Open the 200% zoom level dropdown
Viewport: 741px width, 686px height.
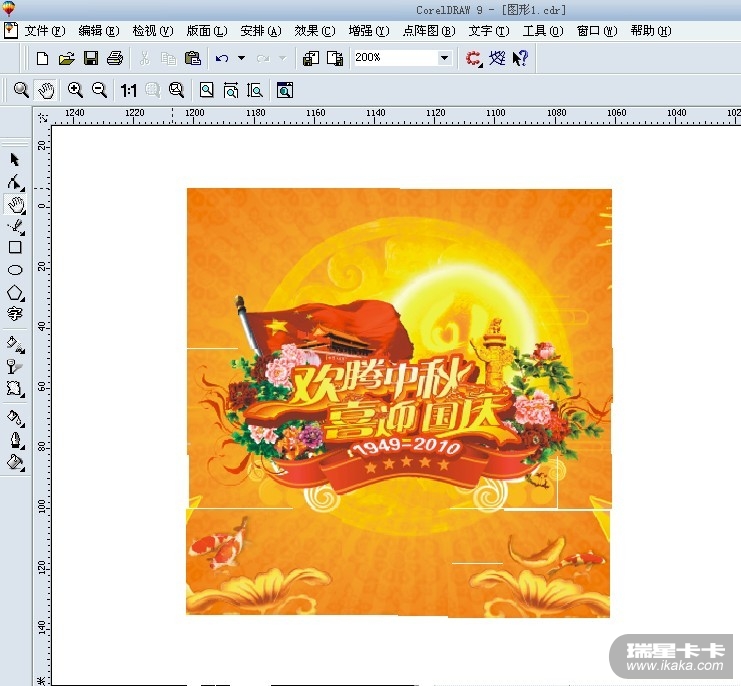pos(444,58)
